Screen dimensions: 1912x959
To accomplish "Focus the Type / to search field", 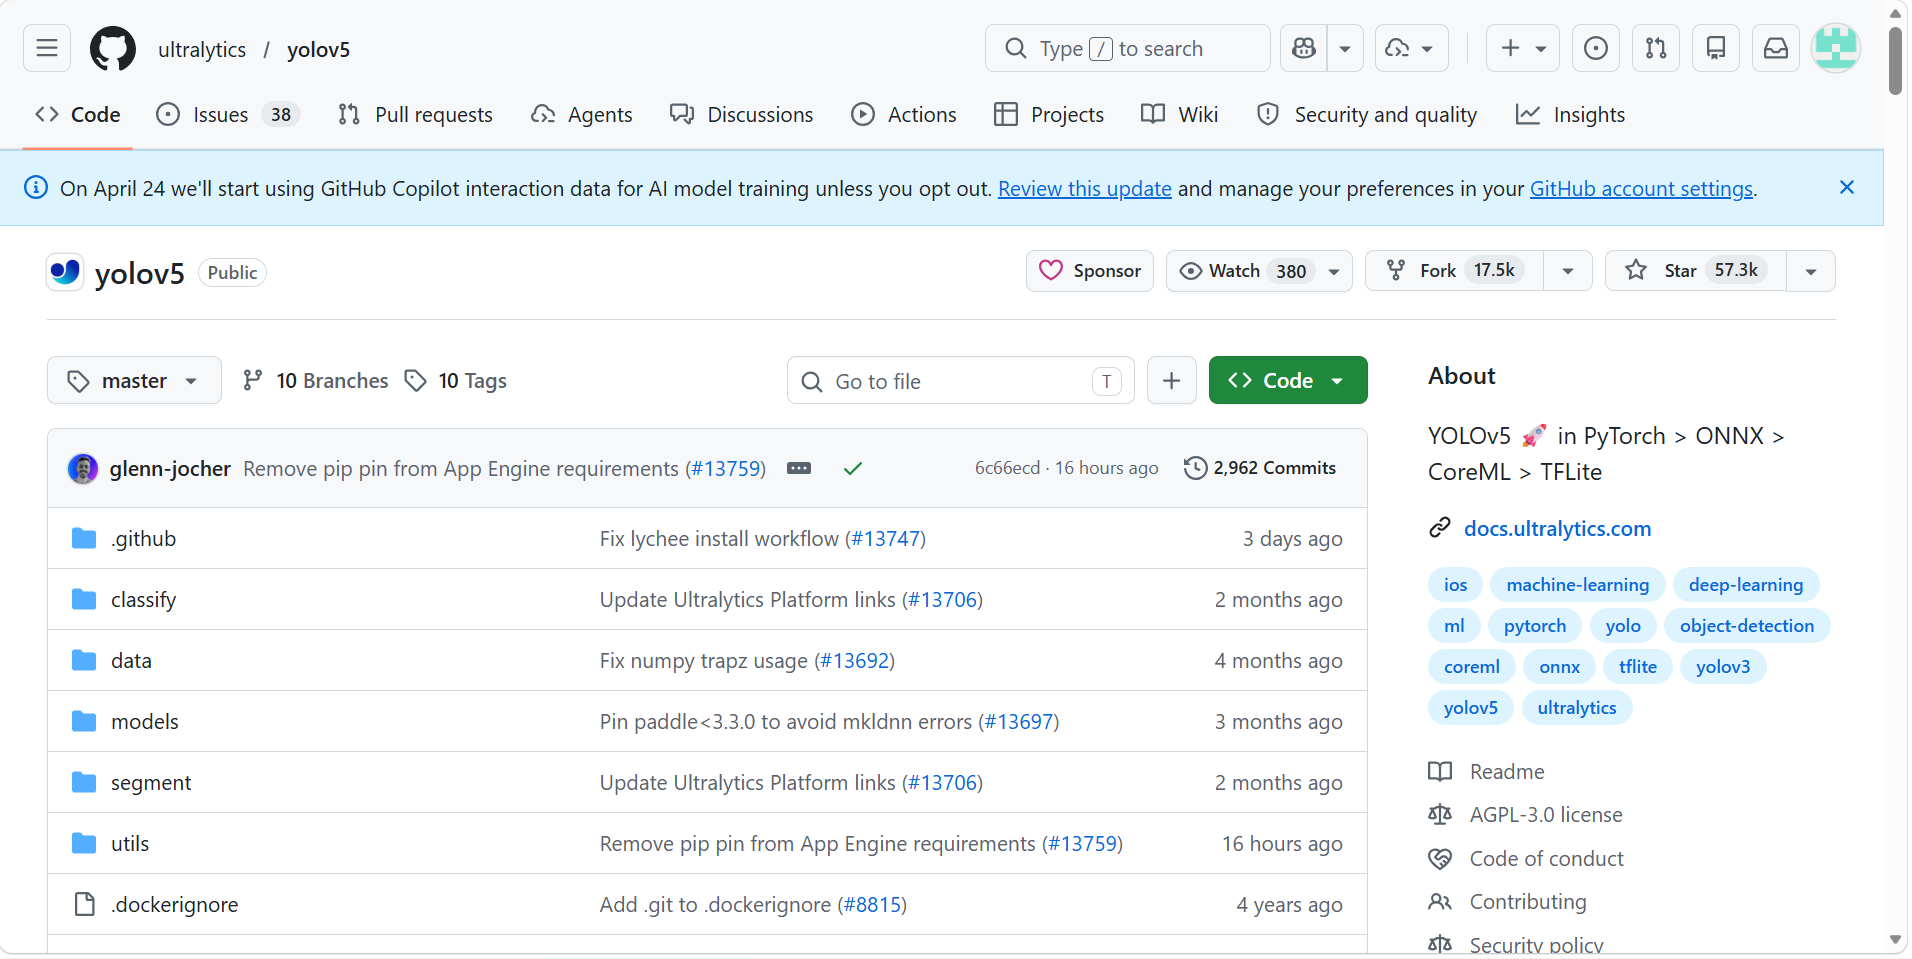I will 1128,48.
